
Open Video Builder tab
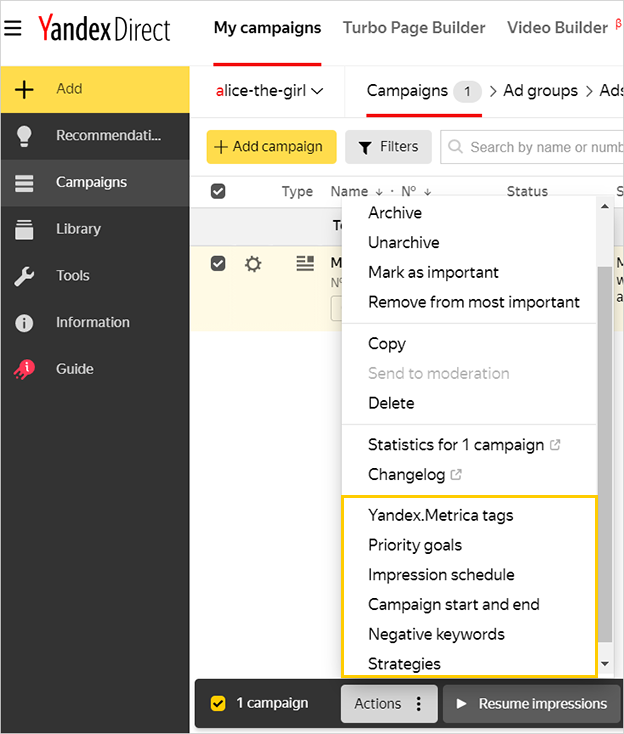[557, 28]
